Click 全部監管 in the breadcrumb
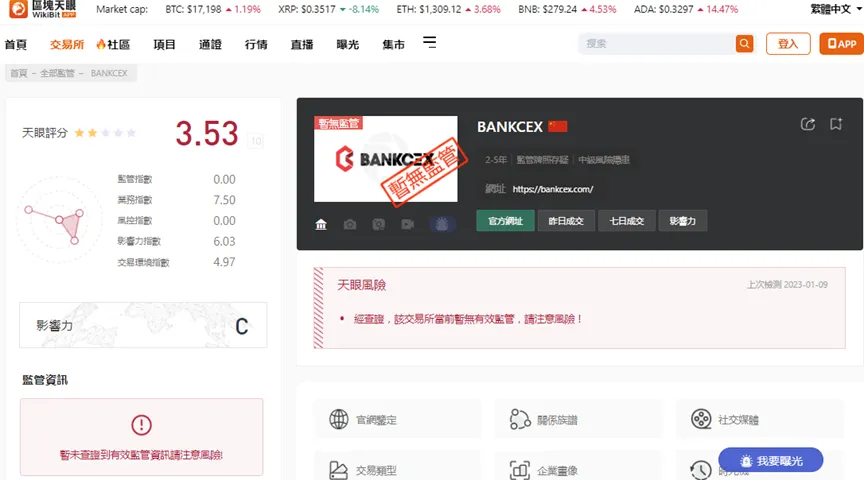Viewport: 864px width, 480px height. [57, 73]
